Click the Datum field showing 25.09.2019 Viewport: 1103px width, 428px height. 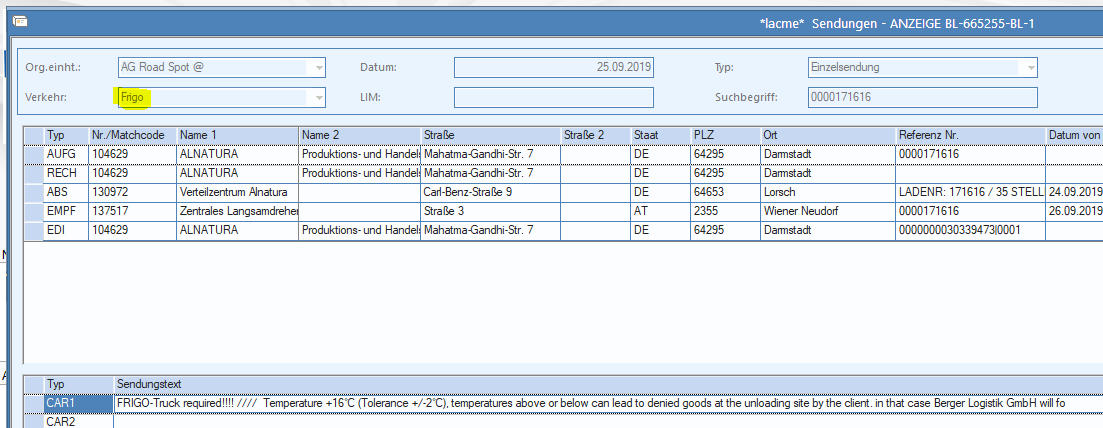[554, 68]
